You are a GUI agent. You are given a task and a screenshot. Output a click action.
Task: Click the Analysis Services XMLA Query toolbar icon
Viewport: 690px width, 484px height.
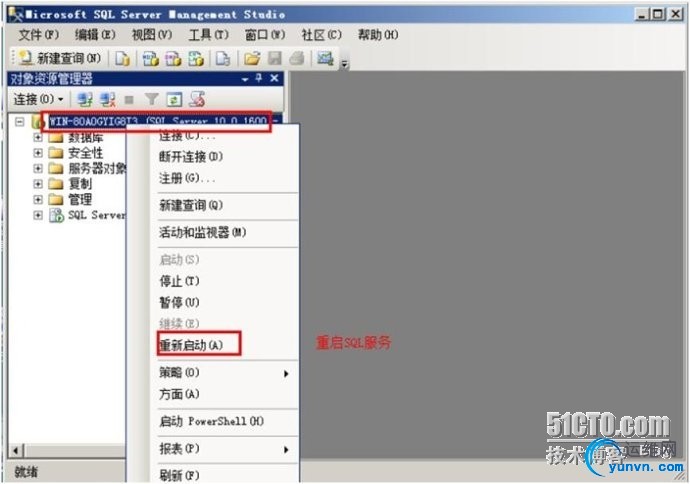196,58
